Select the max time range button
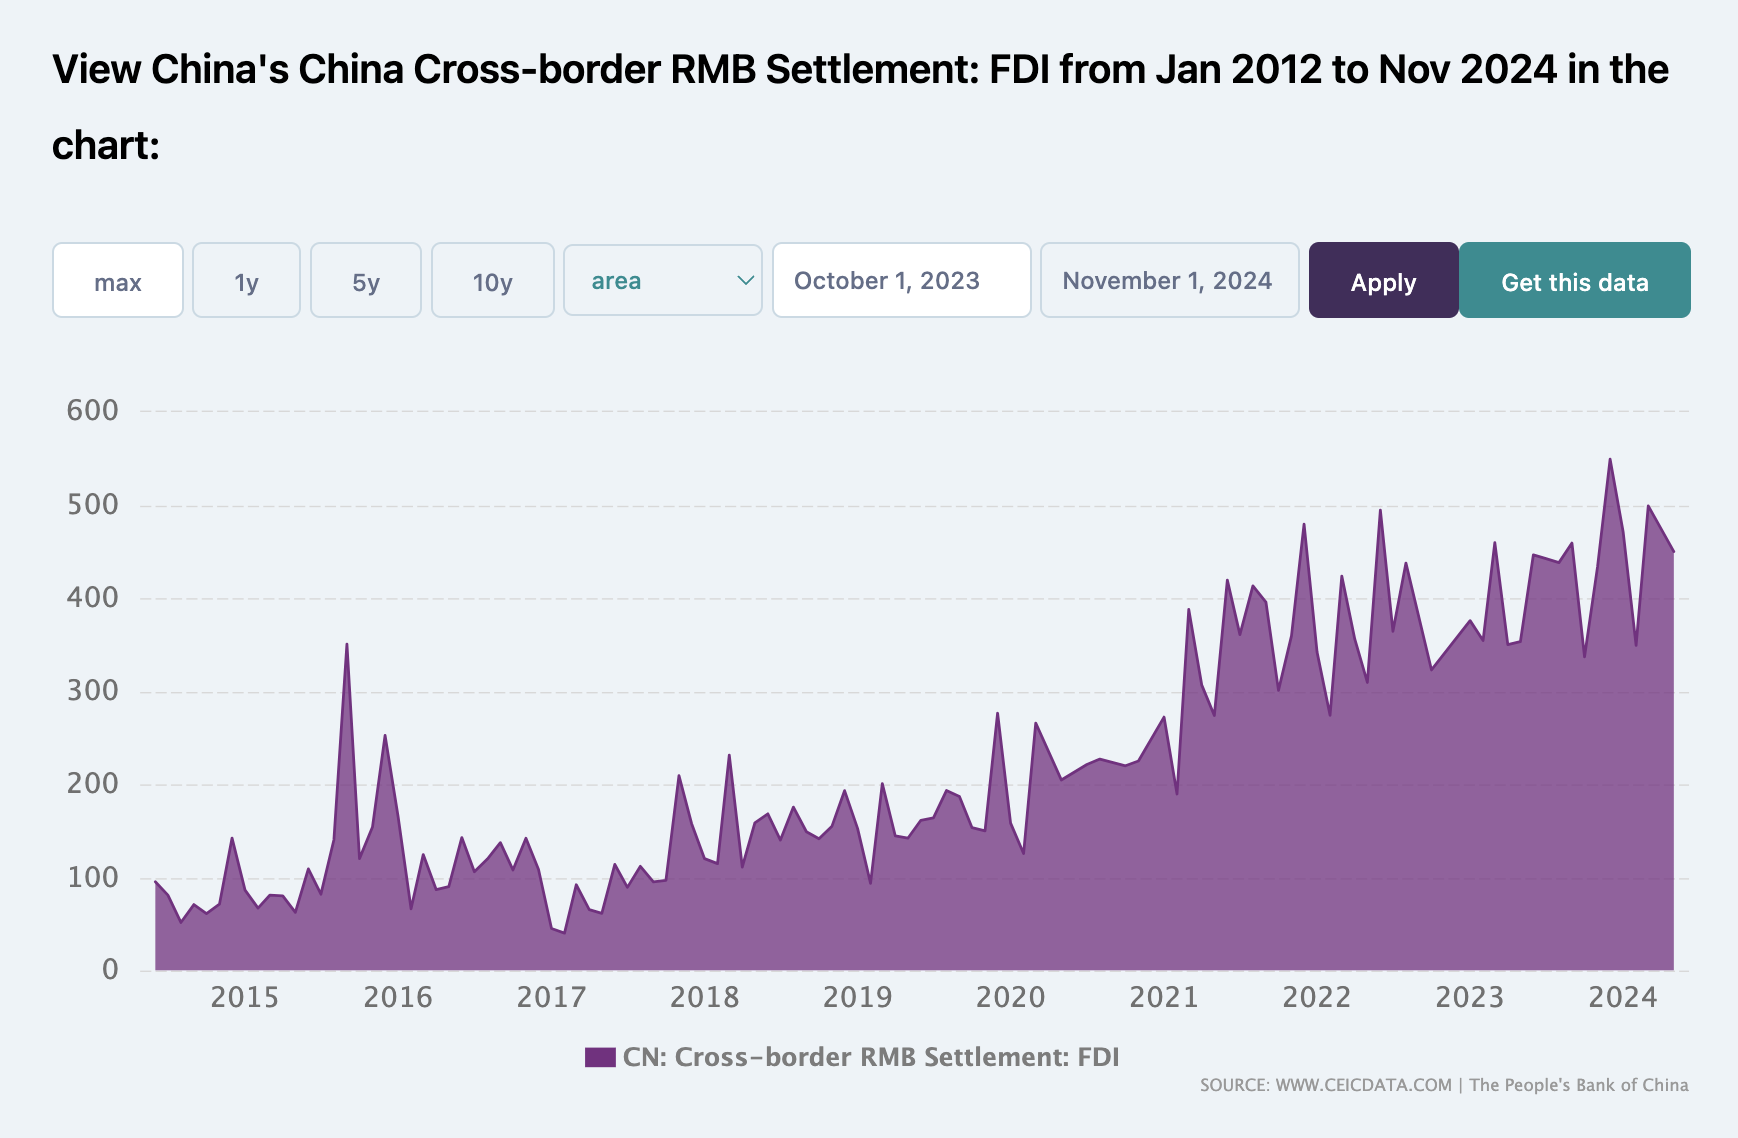 point(118,281)
